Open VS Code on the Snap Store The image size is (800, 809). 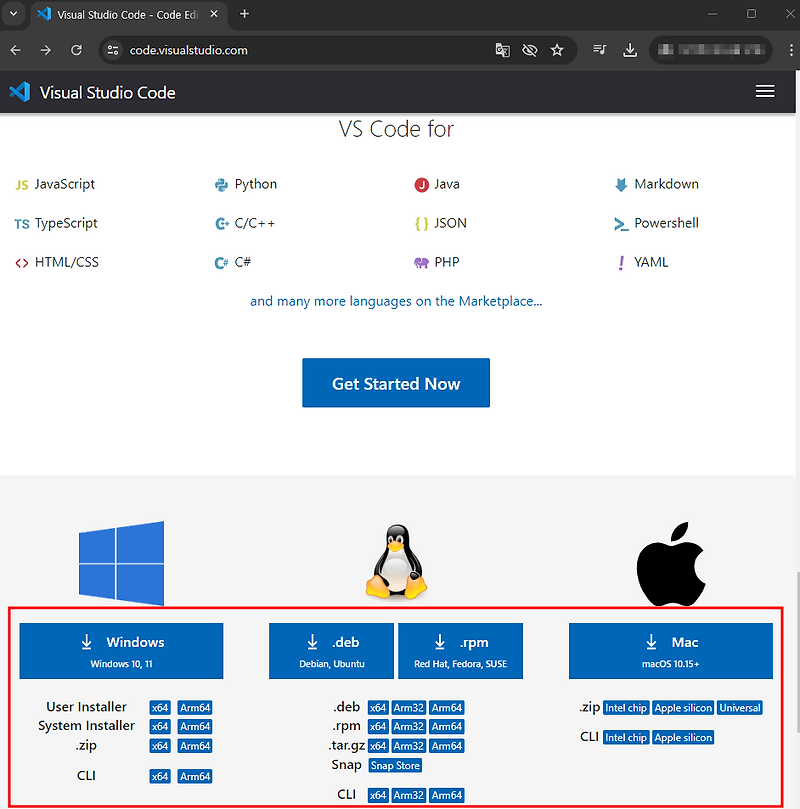(394, 765)
